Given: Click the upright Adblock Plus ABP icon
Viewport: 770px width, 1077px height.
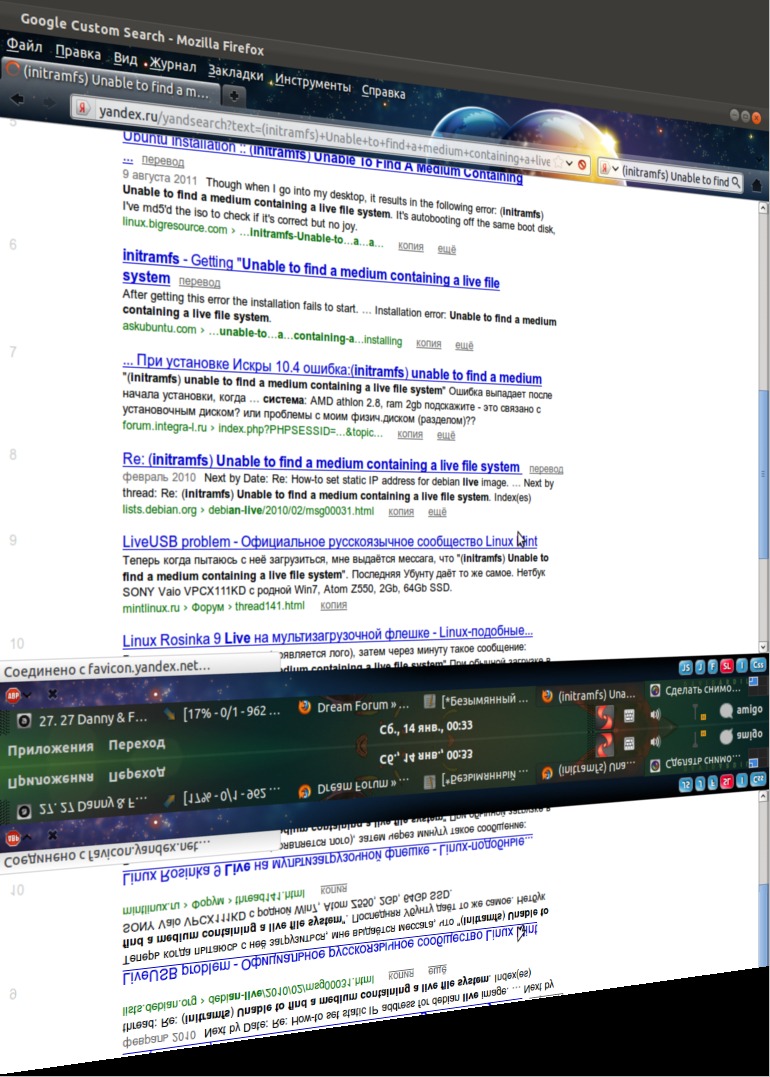Looking at the screenshot, I should point(12,695).
